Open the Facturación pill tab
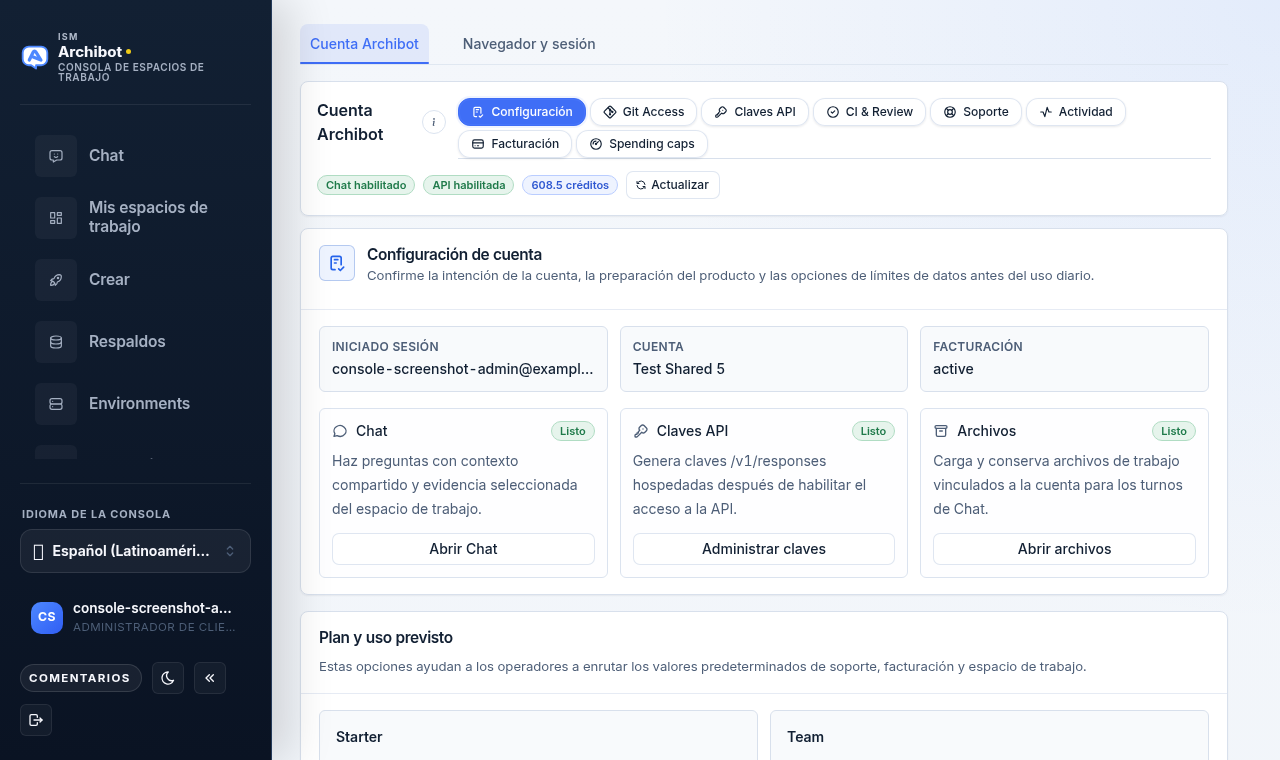This screenshot has height=760, width=1280. click(515, 144)
